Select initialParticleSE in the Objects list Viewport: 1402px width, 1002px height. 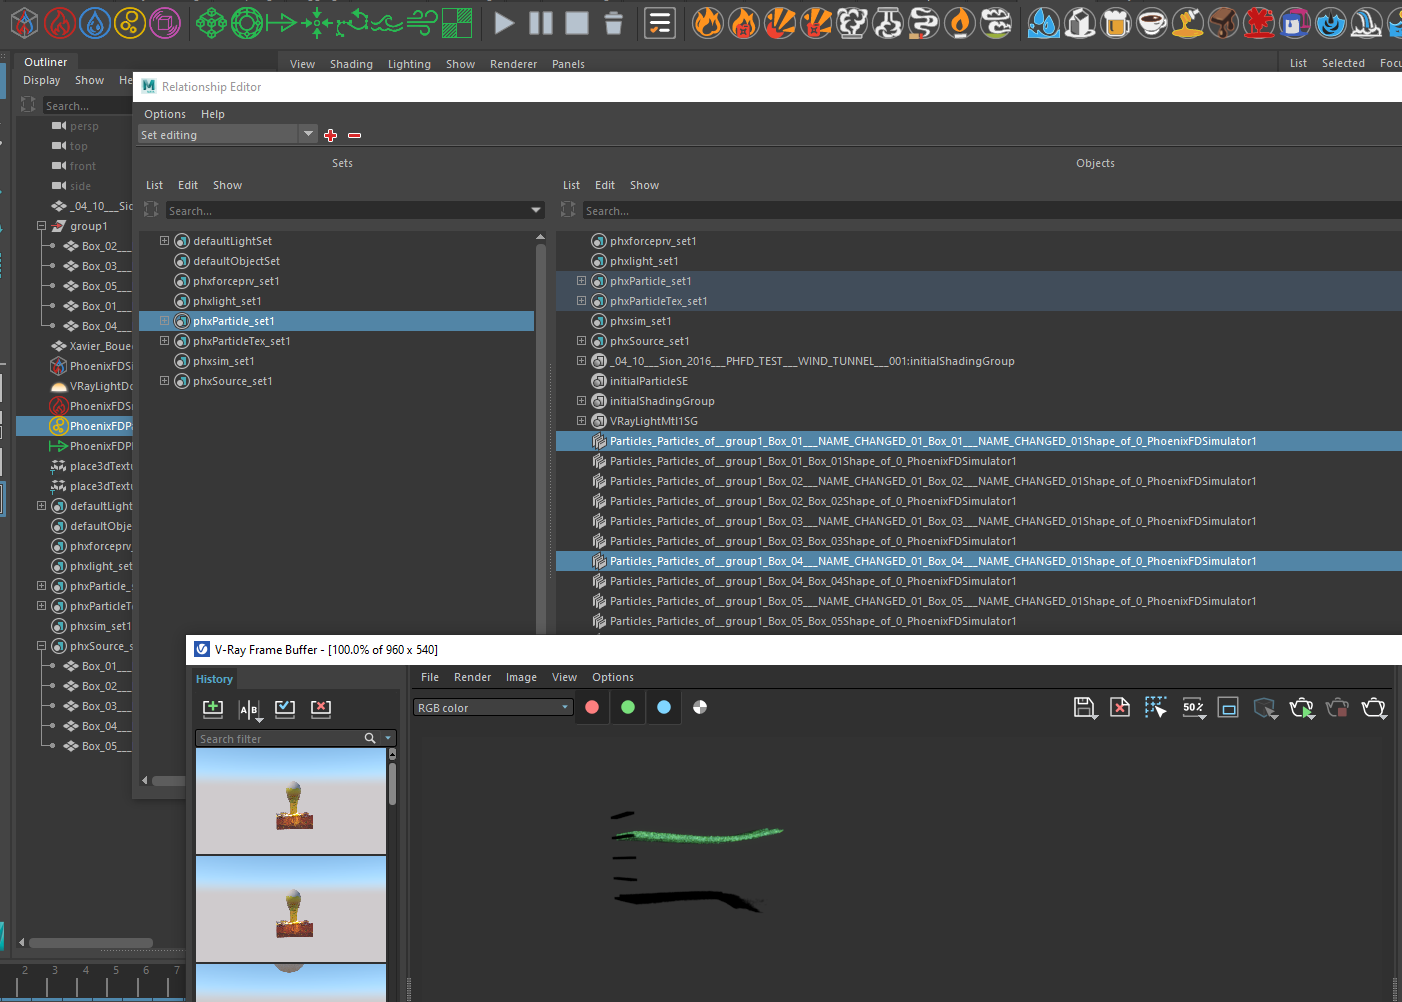pyautogui.click(x=979, y=381)
